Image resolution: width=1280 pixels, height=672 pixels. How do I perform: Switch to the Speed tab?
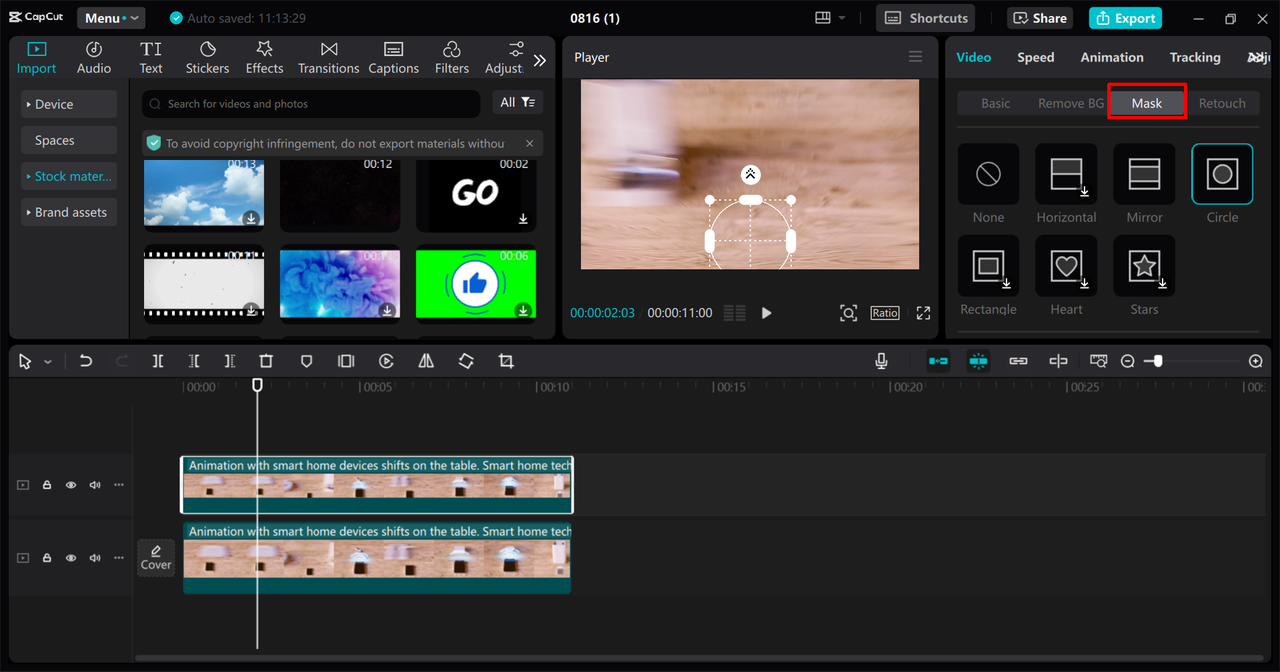[1036, 57]
